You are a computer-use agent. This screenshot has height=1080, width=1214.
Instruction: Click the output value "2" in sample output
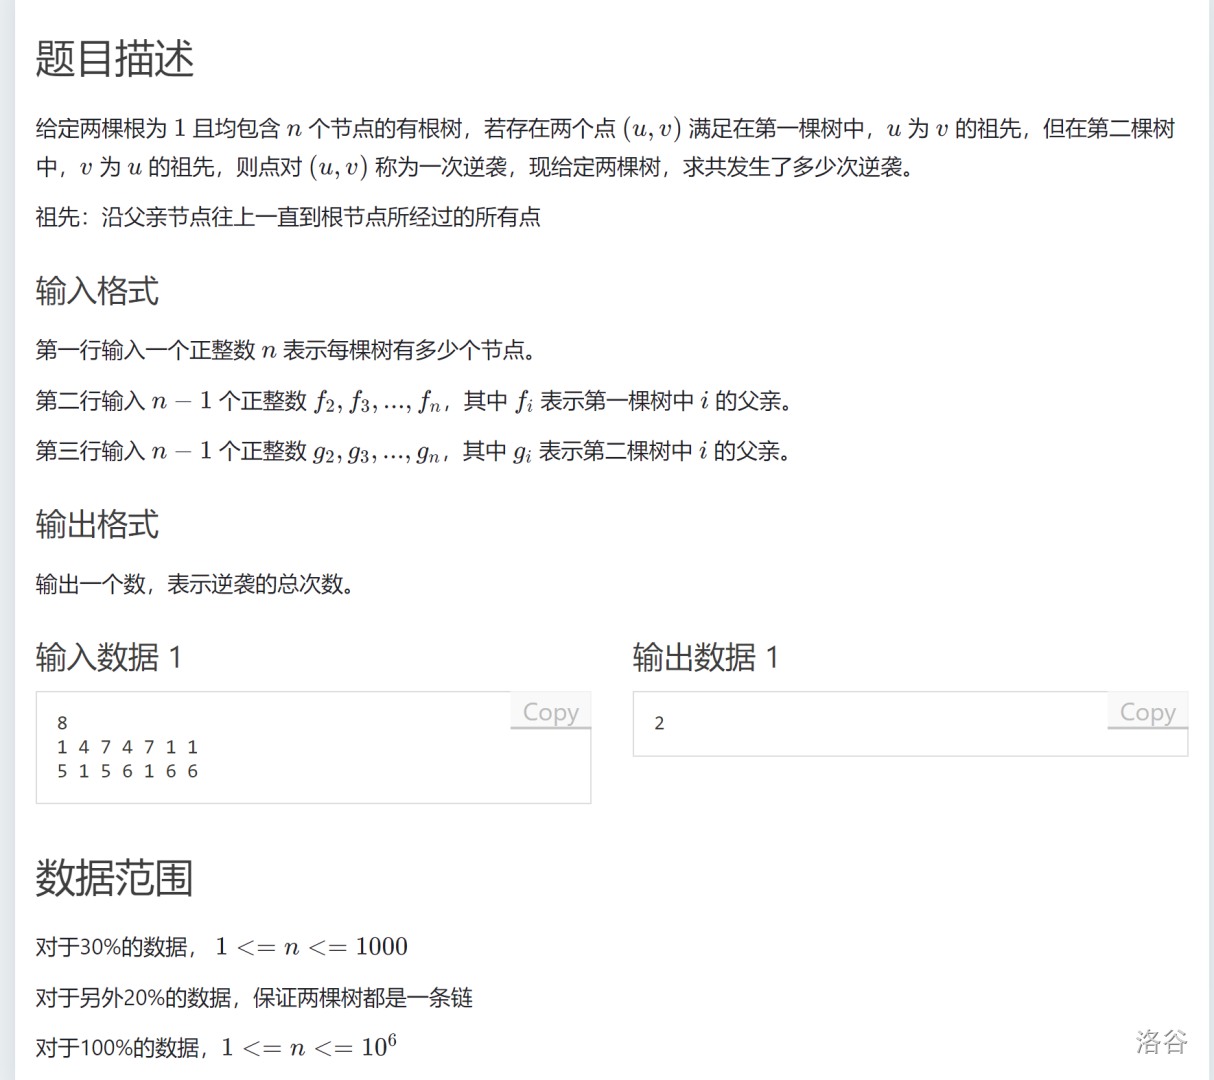click(x=659, y=723)
